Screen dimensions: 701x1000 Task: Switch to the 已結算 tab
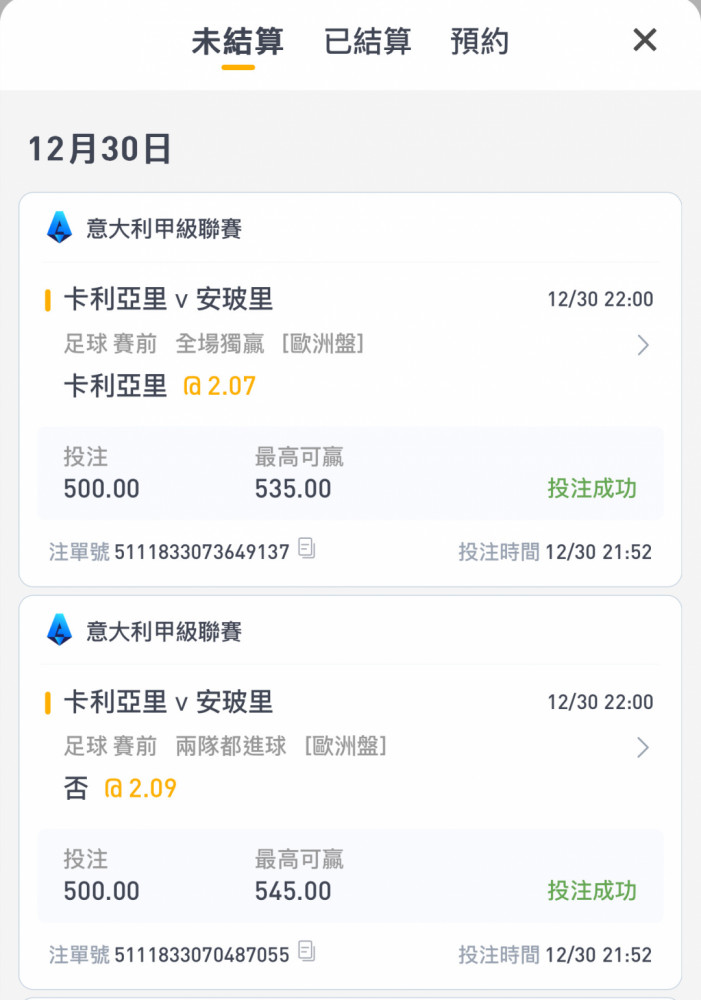(x=367, y=42)
